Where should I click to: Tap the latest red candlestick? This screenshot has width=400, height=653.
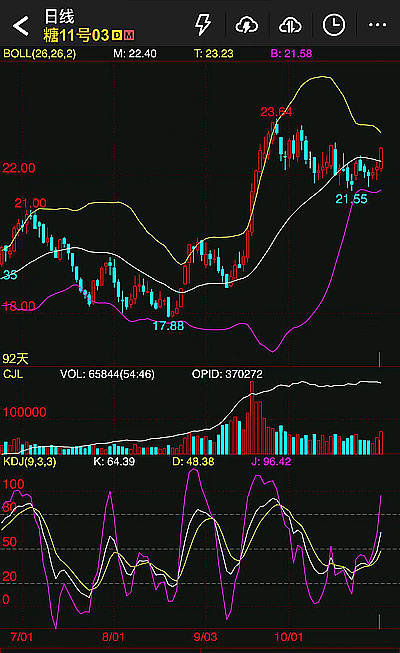coord(381,159)
